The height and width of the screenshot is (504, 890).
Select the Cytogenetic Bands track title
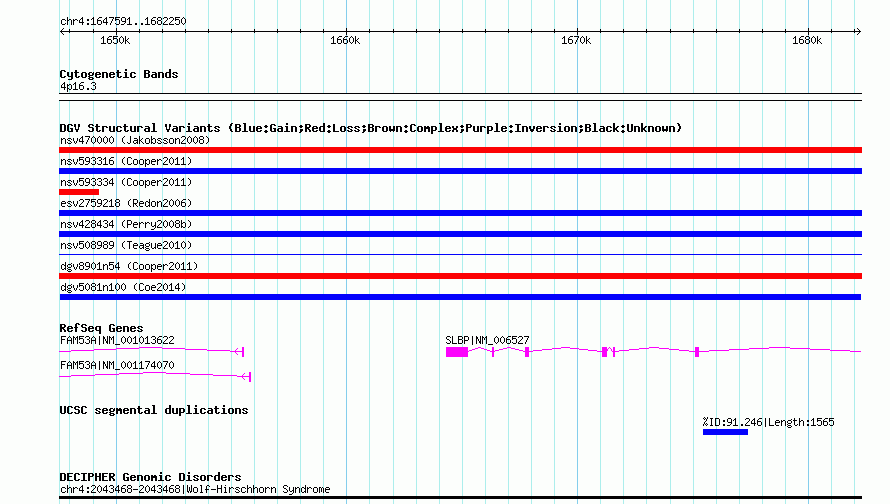[119, 74]
